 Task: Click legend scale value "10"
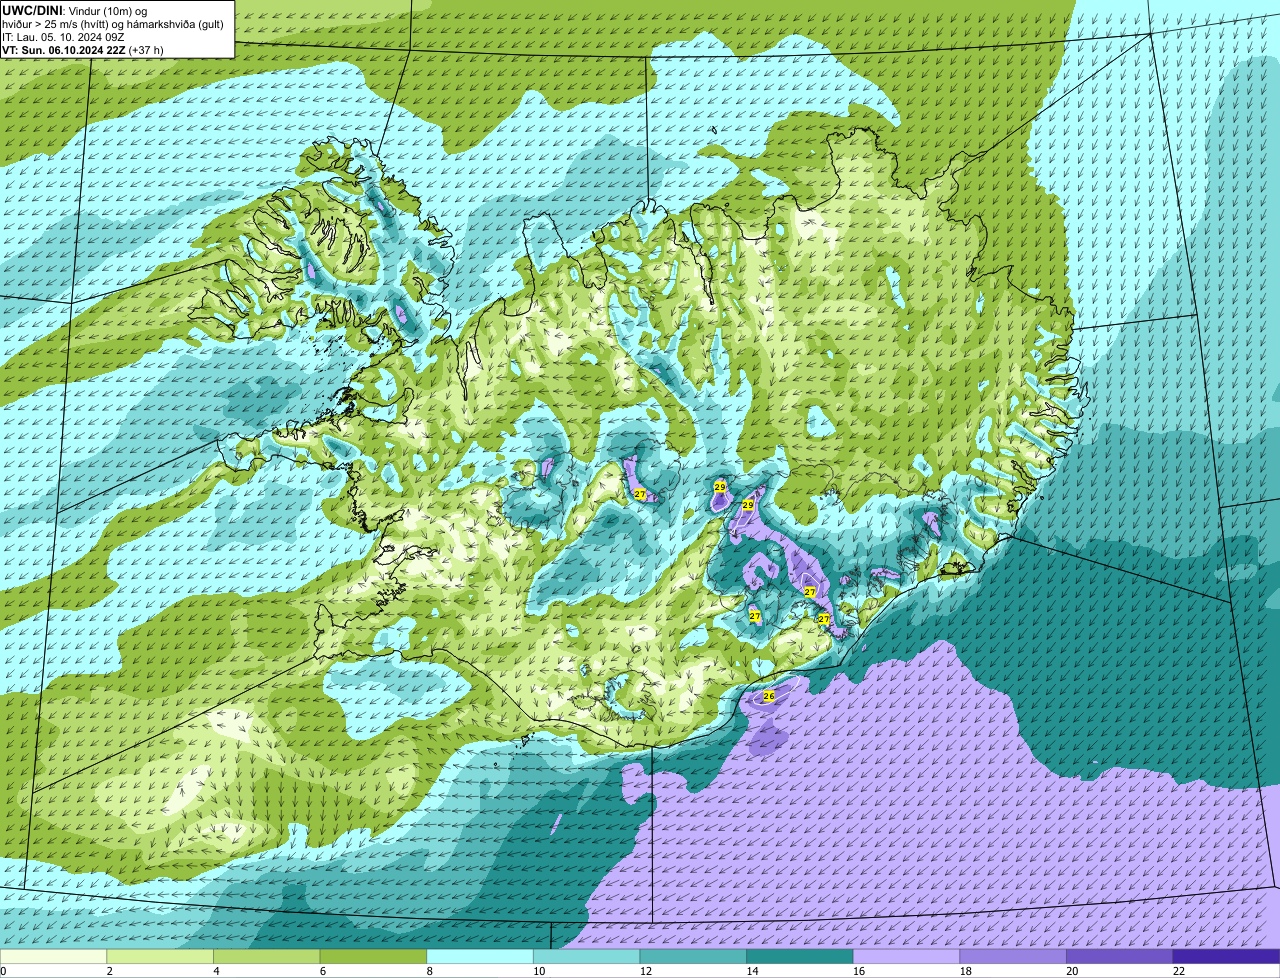(539, 971)
